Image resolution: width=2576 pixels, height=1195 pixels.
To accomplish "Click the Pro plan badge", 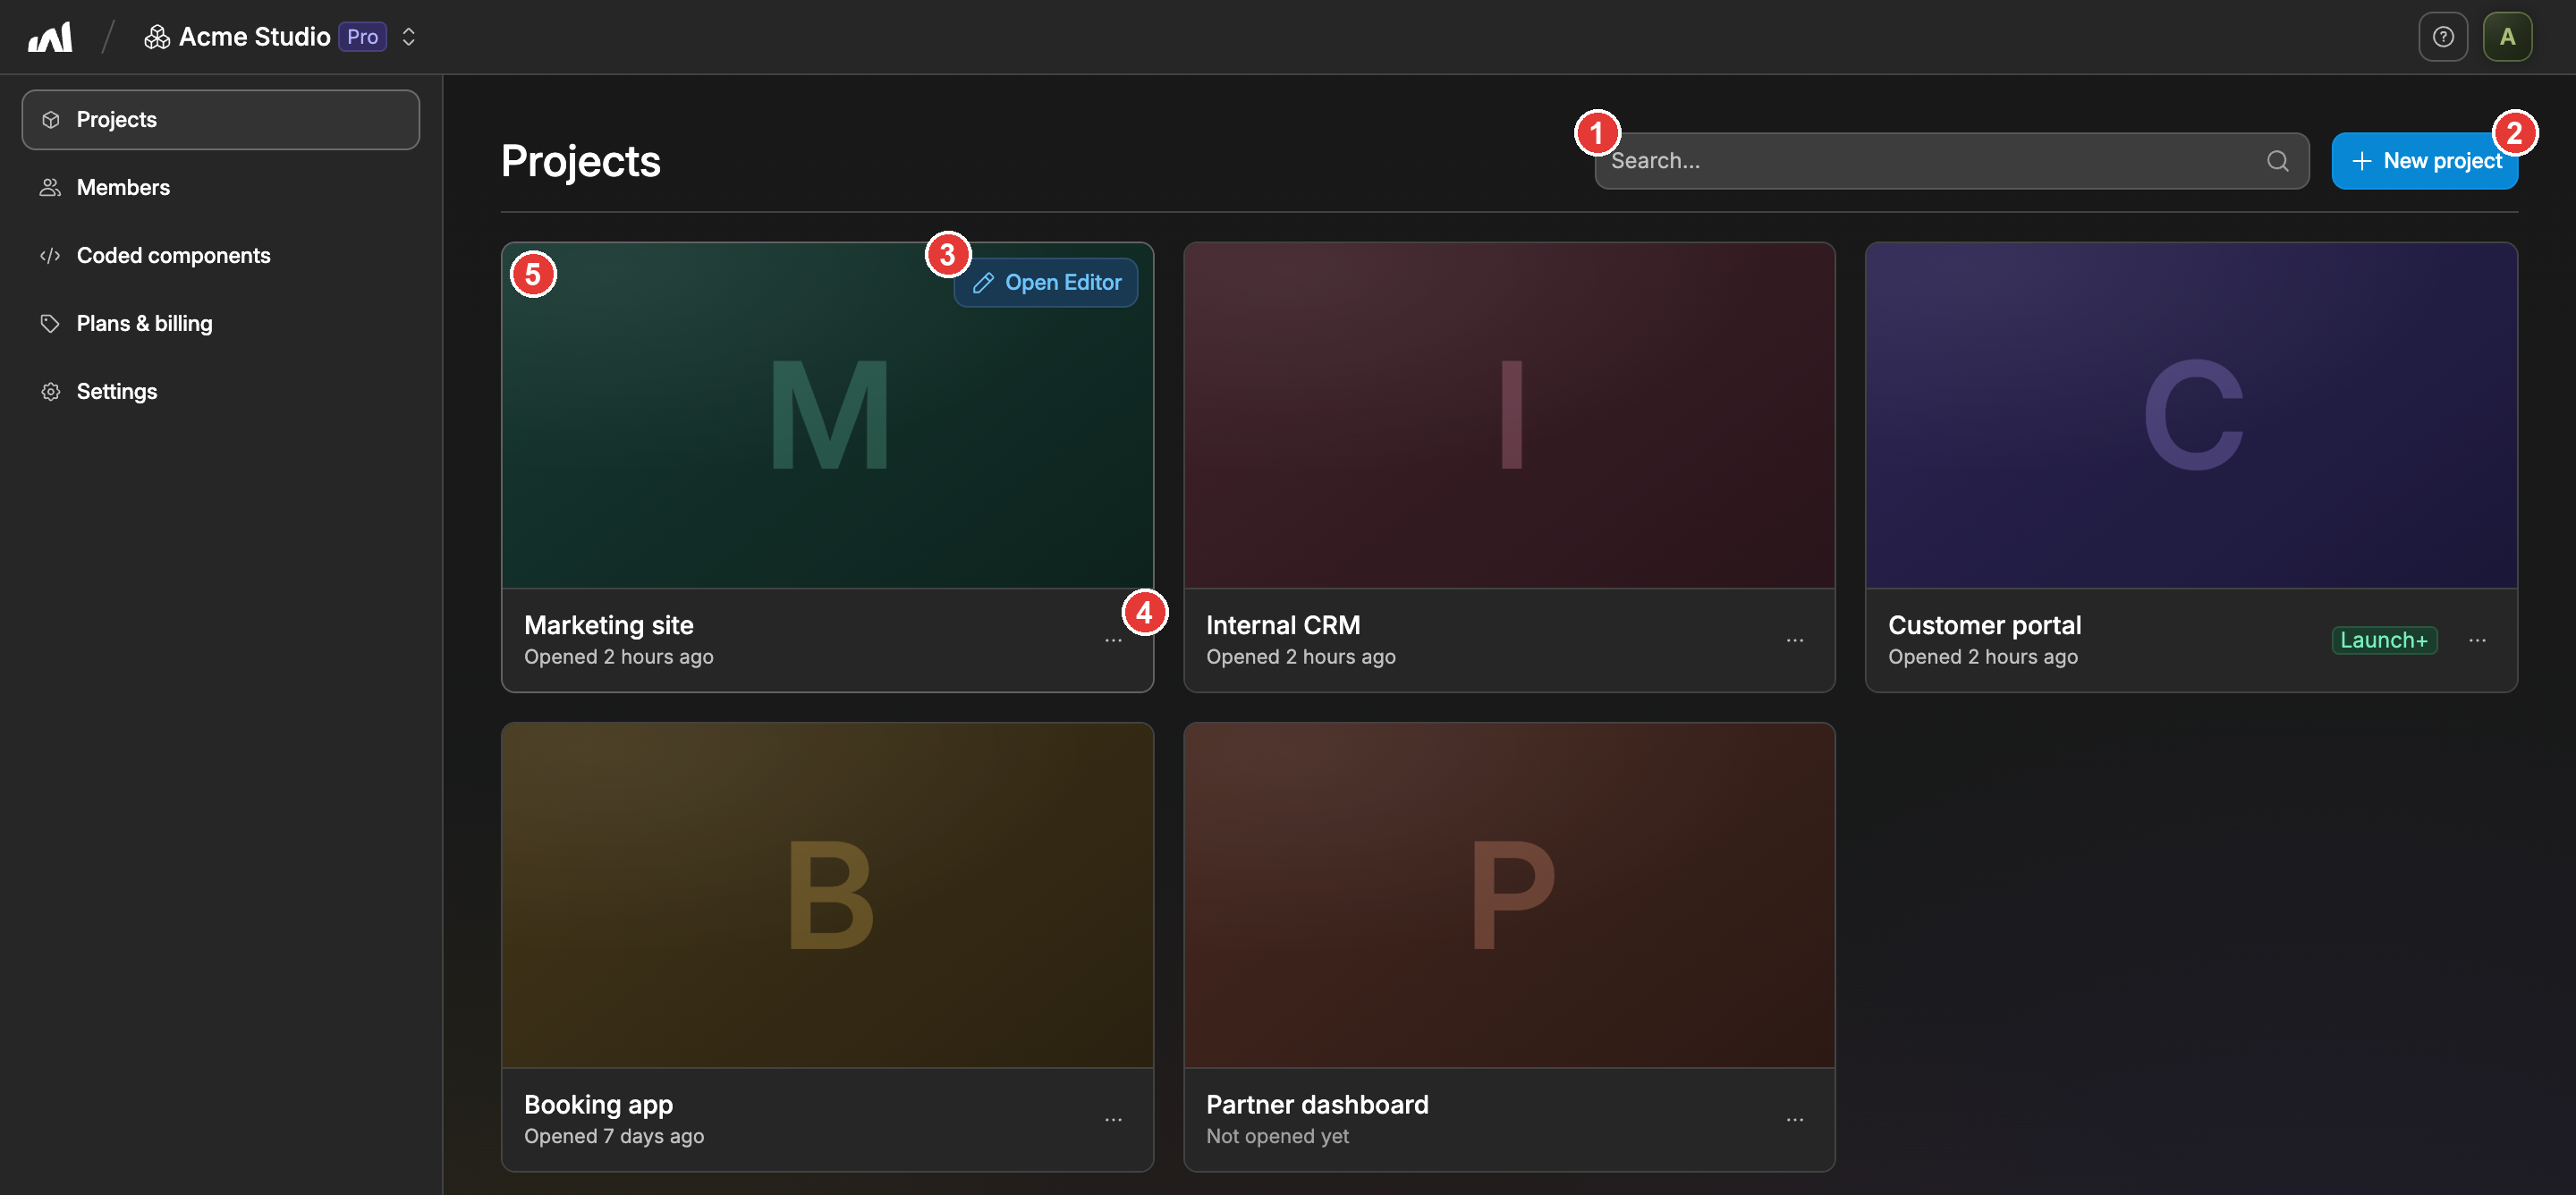I will [x=362, y=37].
